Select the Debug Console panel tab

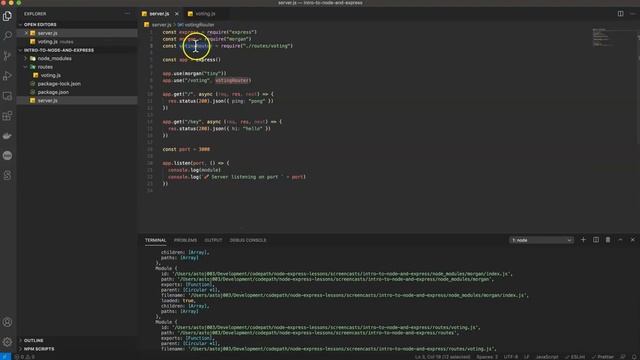click(x=248, y=240)
